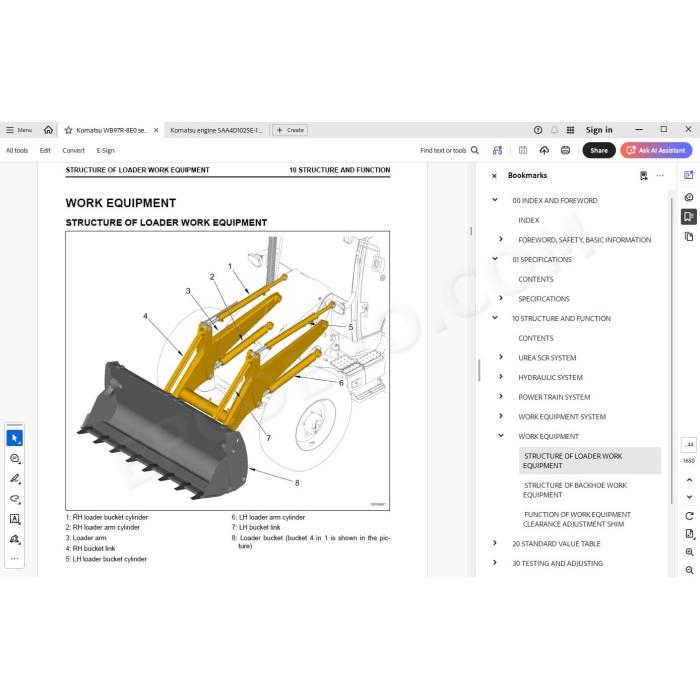Open the notifications bell icon
Image resolution: width=700 pixels, height=700 pixels.
click(x=554, y=130)
